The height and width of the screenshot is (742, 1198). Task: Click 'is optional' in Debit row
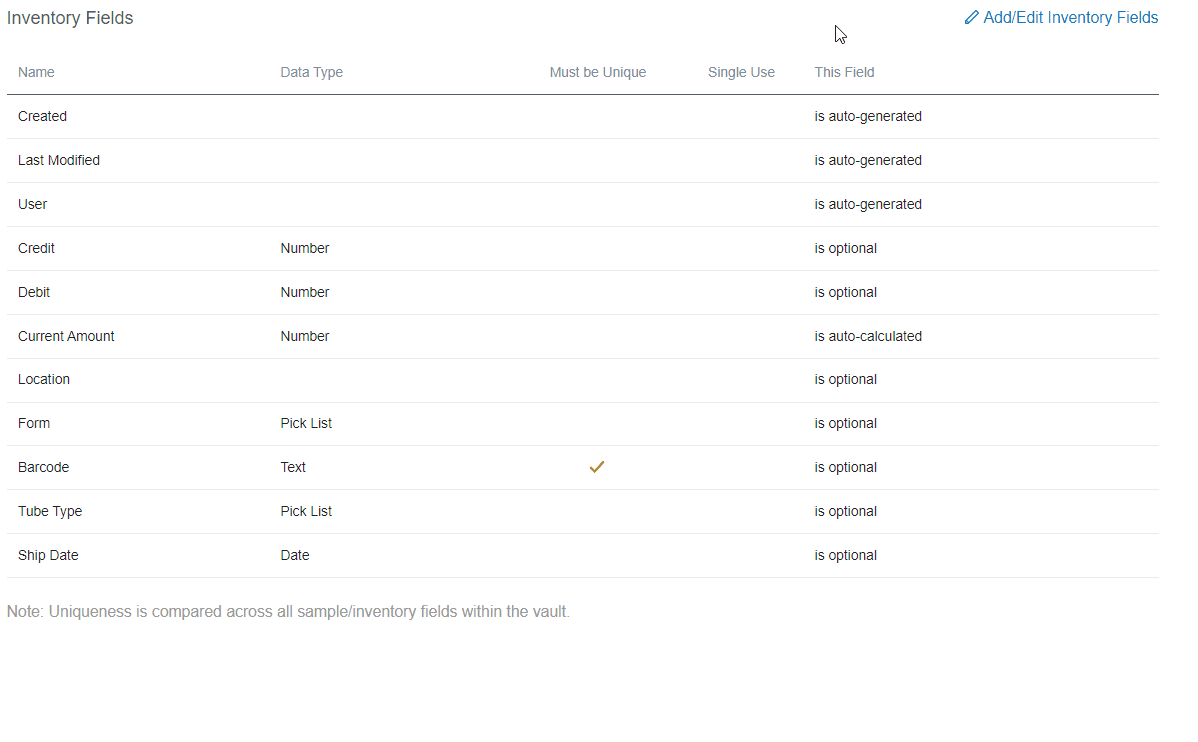[846, 293]
